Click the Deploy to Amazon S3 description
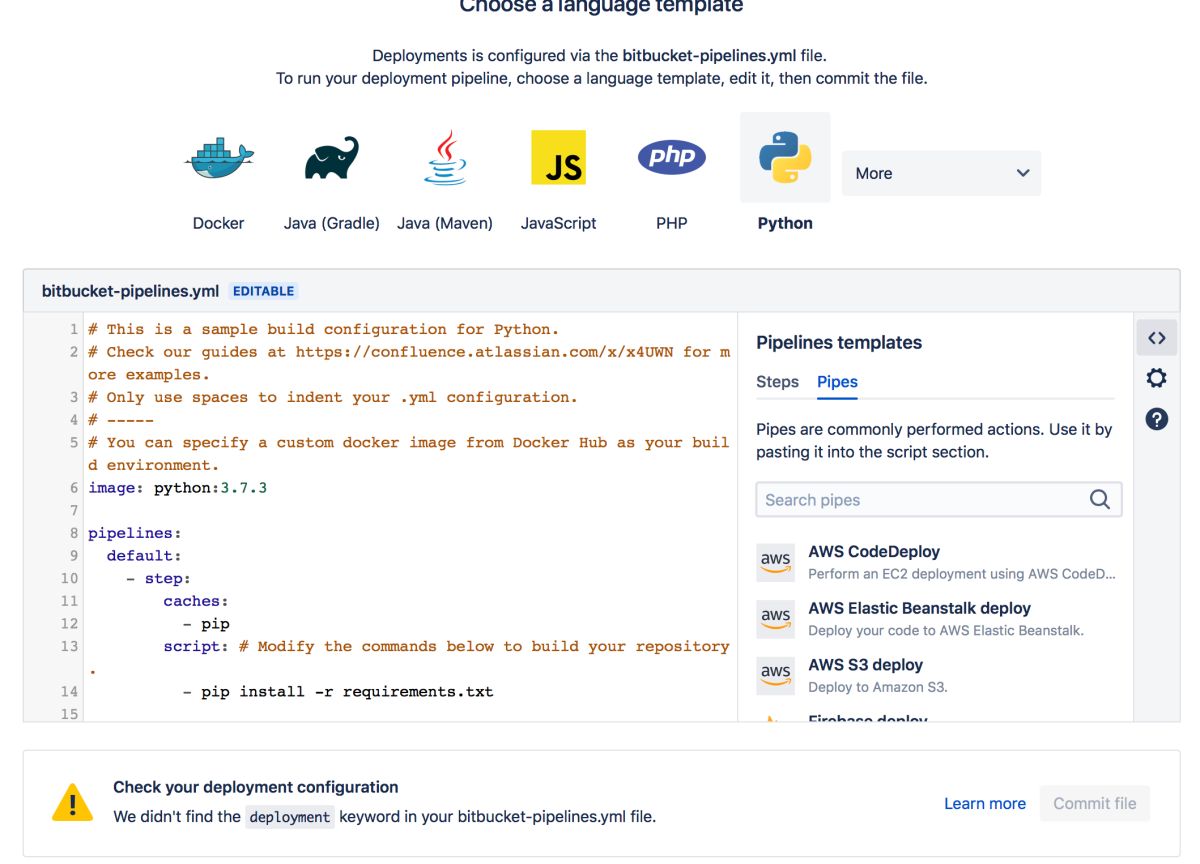 878,687
